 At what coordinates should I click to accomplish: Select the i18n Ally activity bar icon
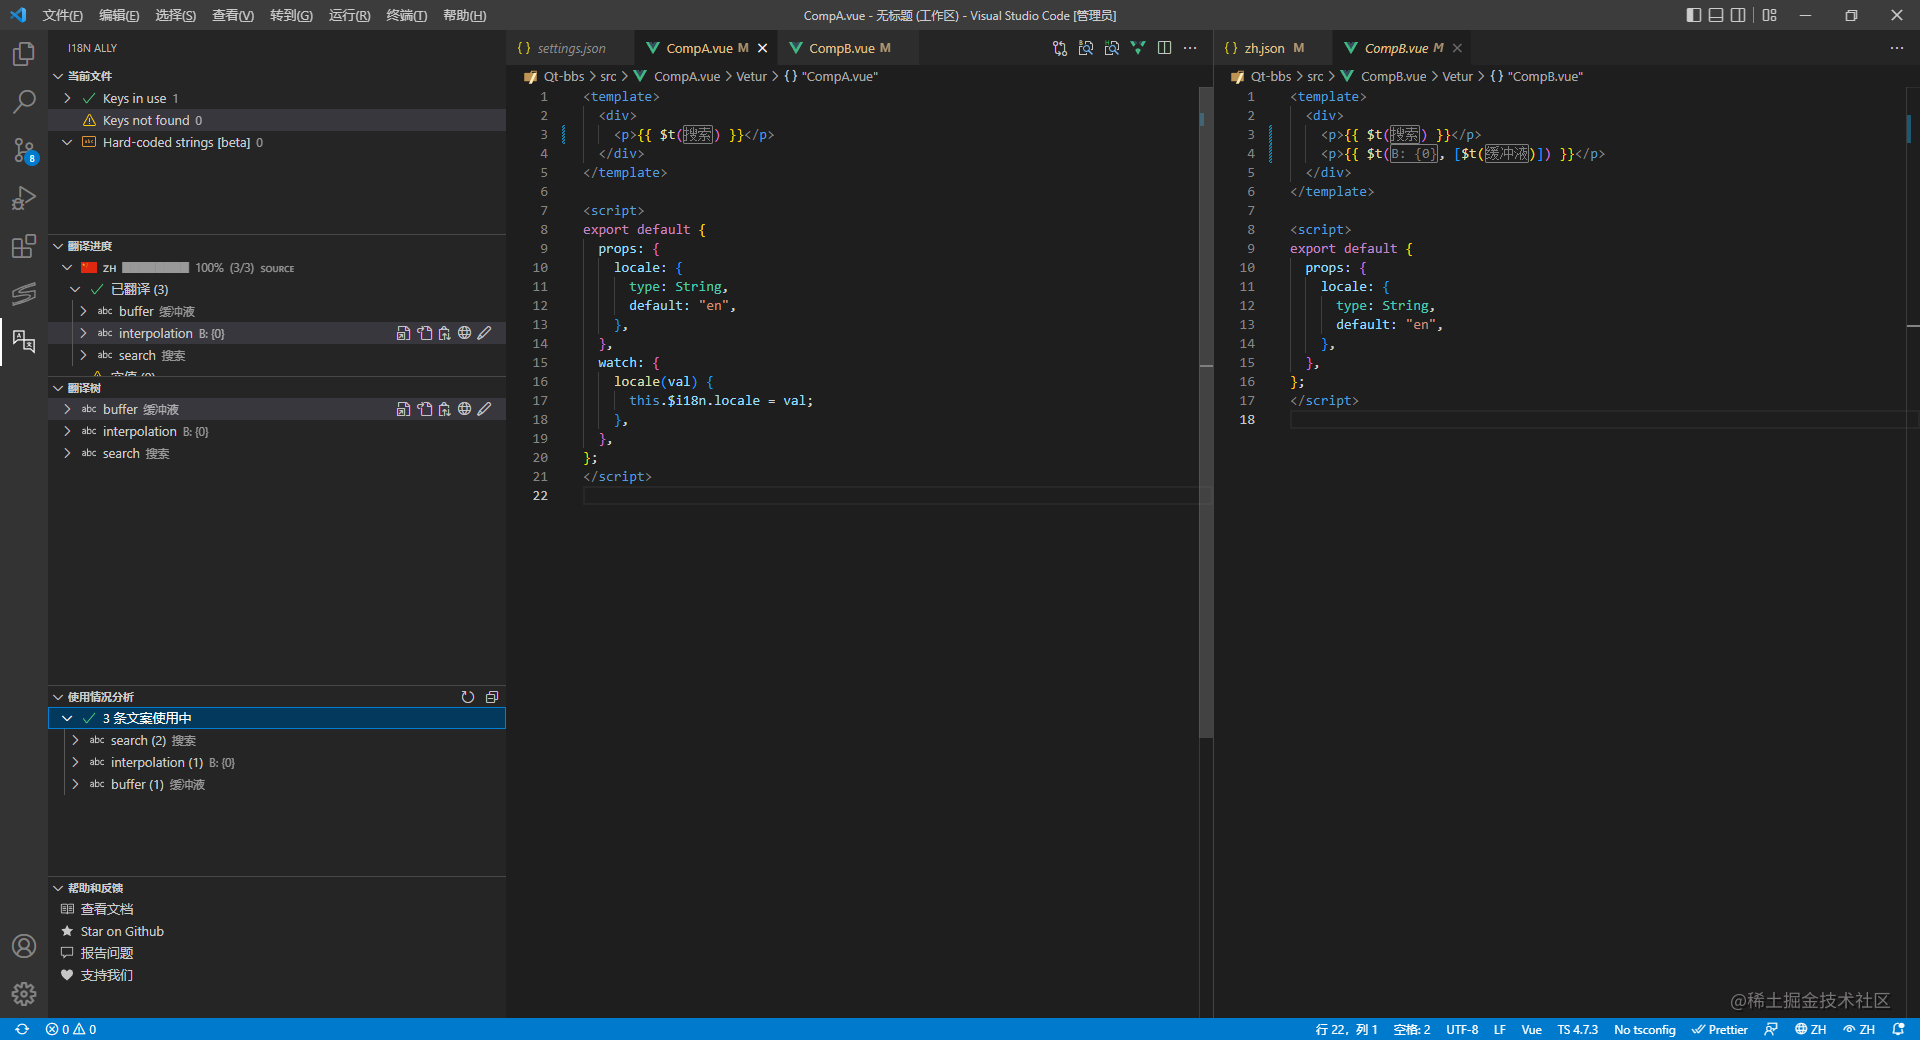(x=23, y=342)
